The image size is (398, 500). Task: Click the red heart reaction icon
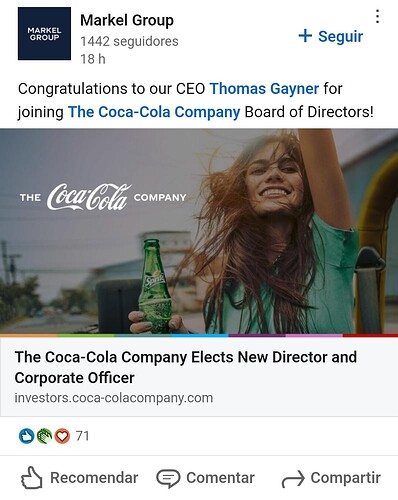[x=62, y=436]
